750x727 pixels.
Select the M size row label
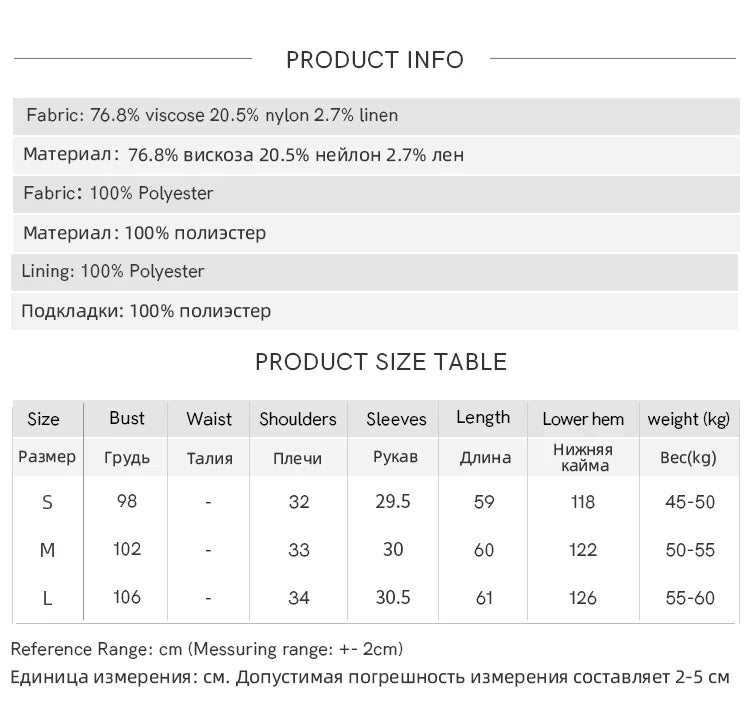click(x=47, y=551)
